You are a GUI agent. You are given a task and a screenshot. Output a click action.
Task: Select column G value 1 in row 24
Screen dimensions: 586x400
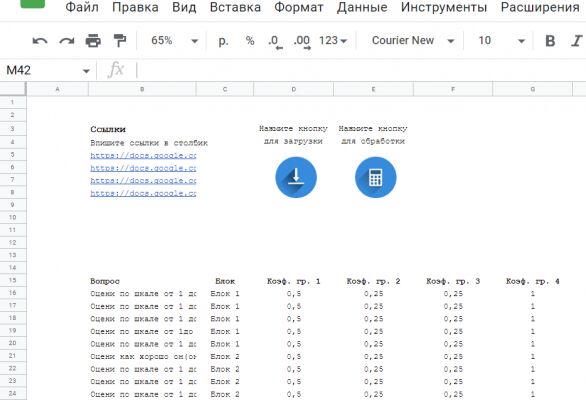point(533,394)
